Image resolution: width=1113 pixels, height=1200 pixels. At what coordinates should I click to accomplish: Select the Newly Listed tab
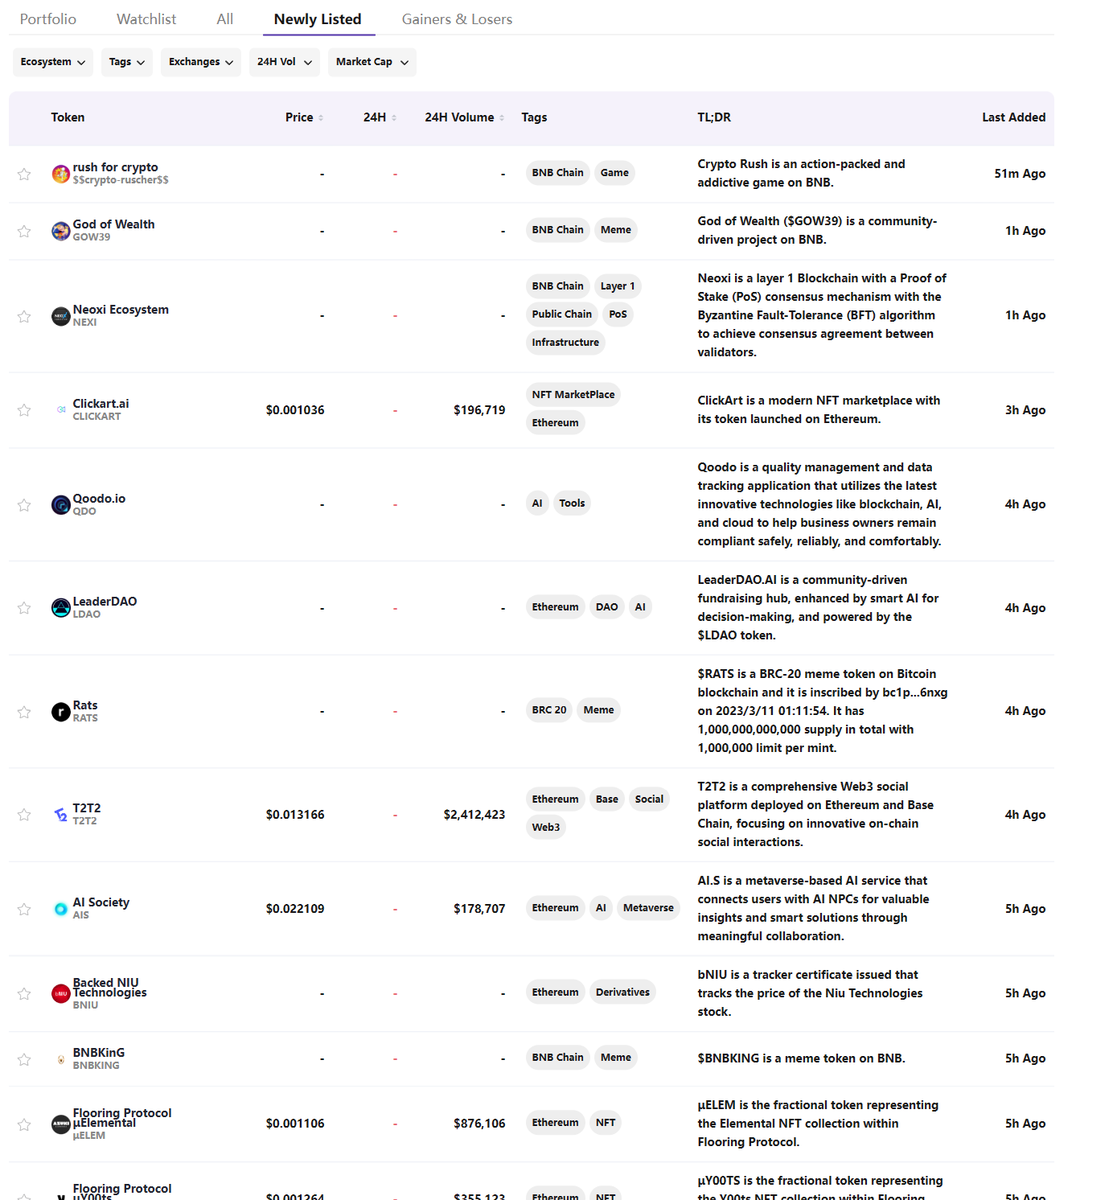click(x=318, y=19)
